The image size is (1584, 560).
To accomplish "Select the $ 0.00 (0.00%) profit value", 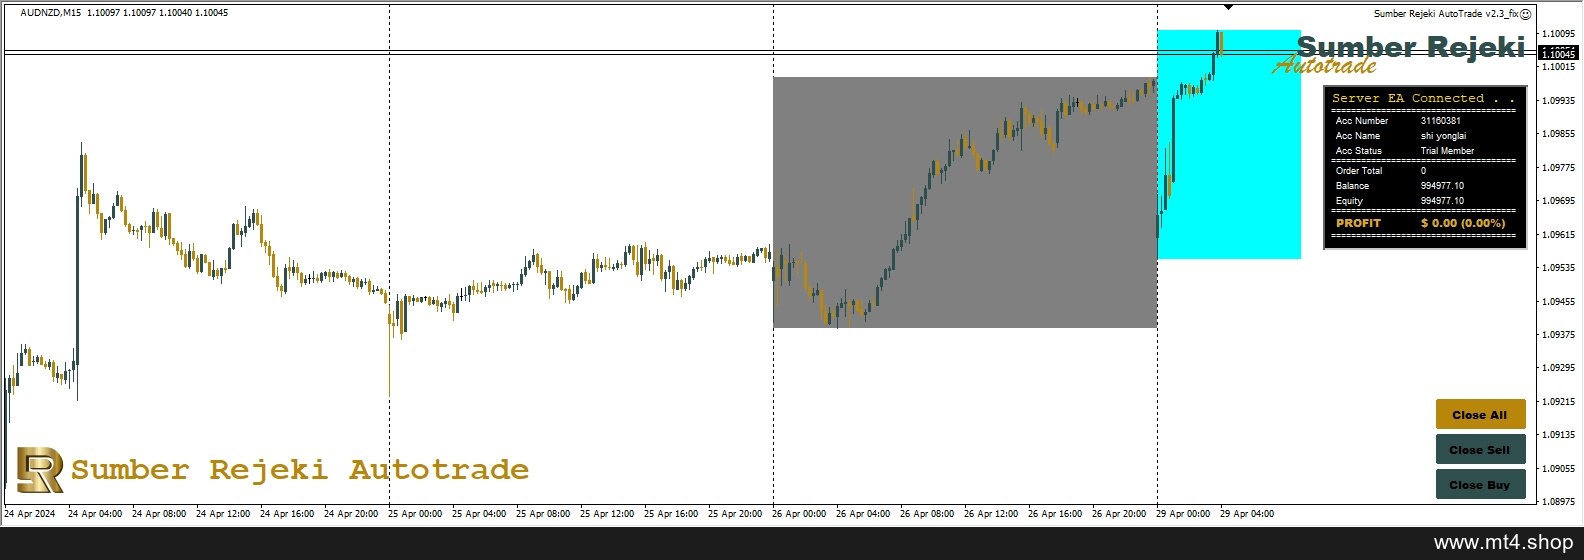I will pyautogui.click(x=1463, y=223).
